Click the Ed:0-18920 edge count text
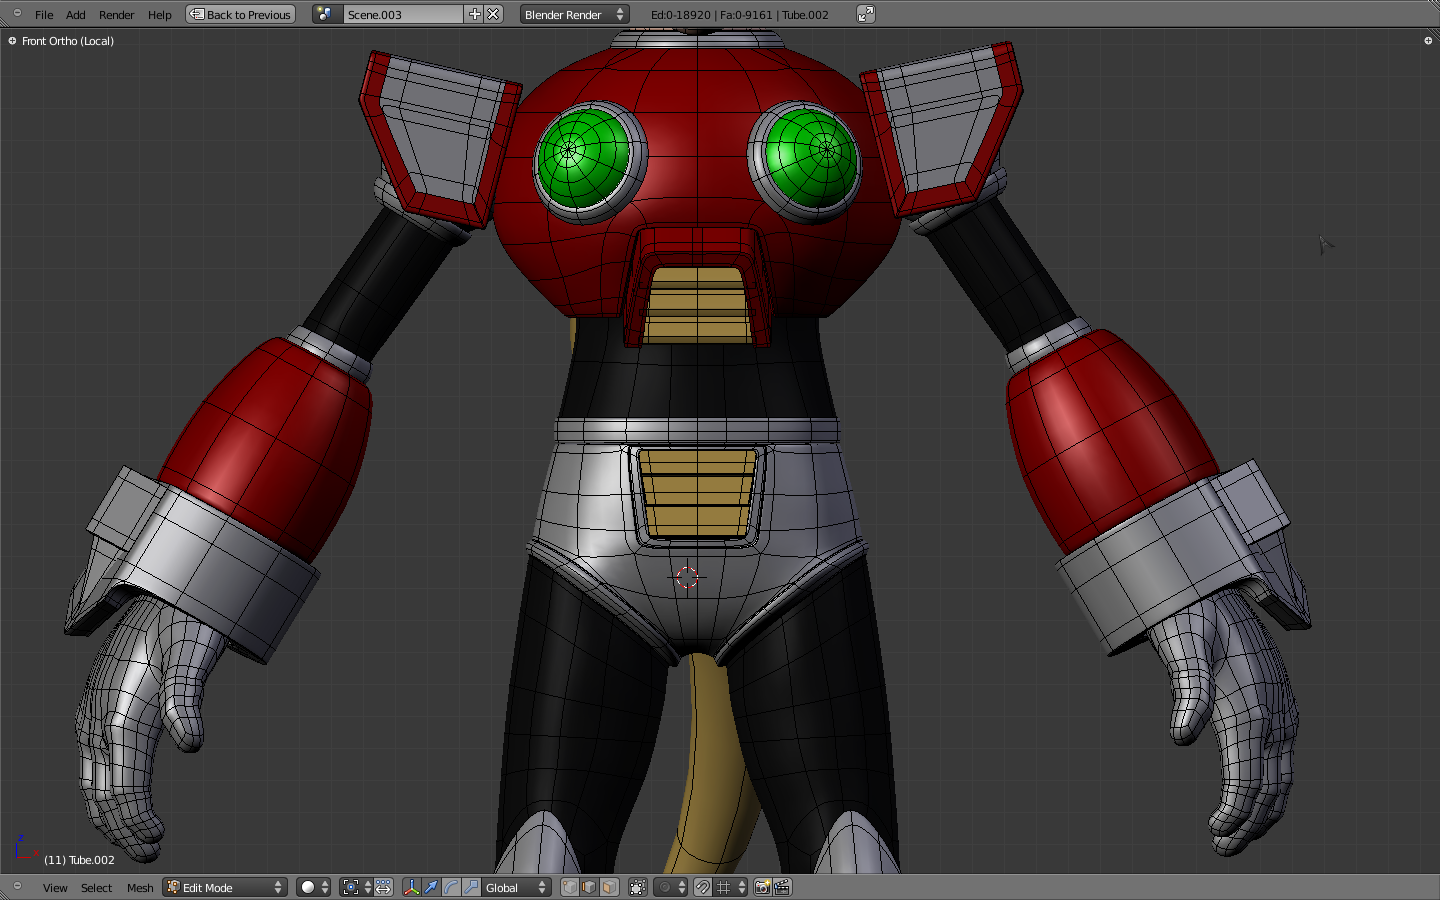 click(681, 15)
